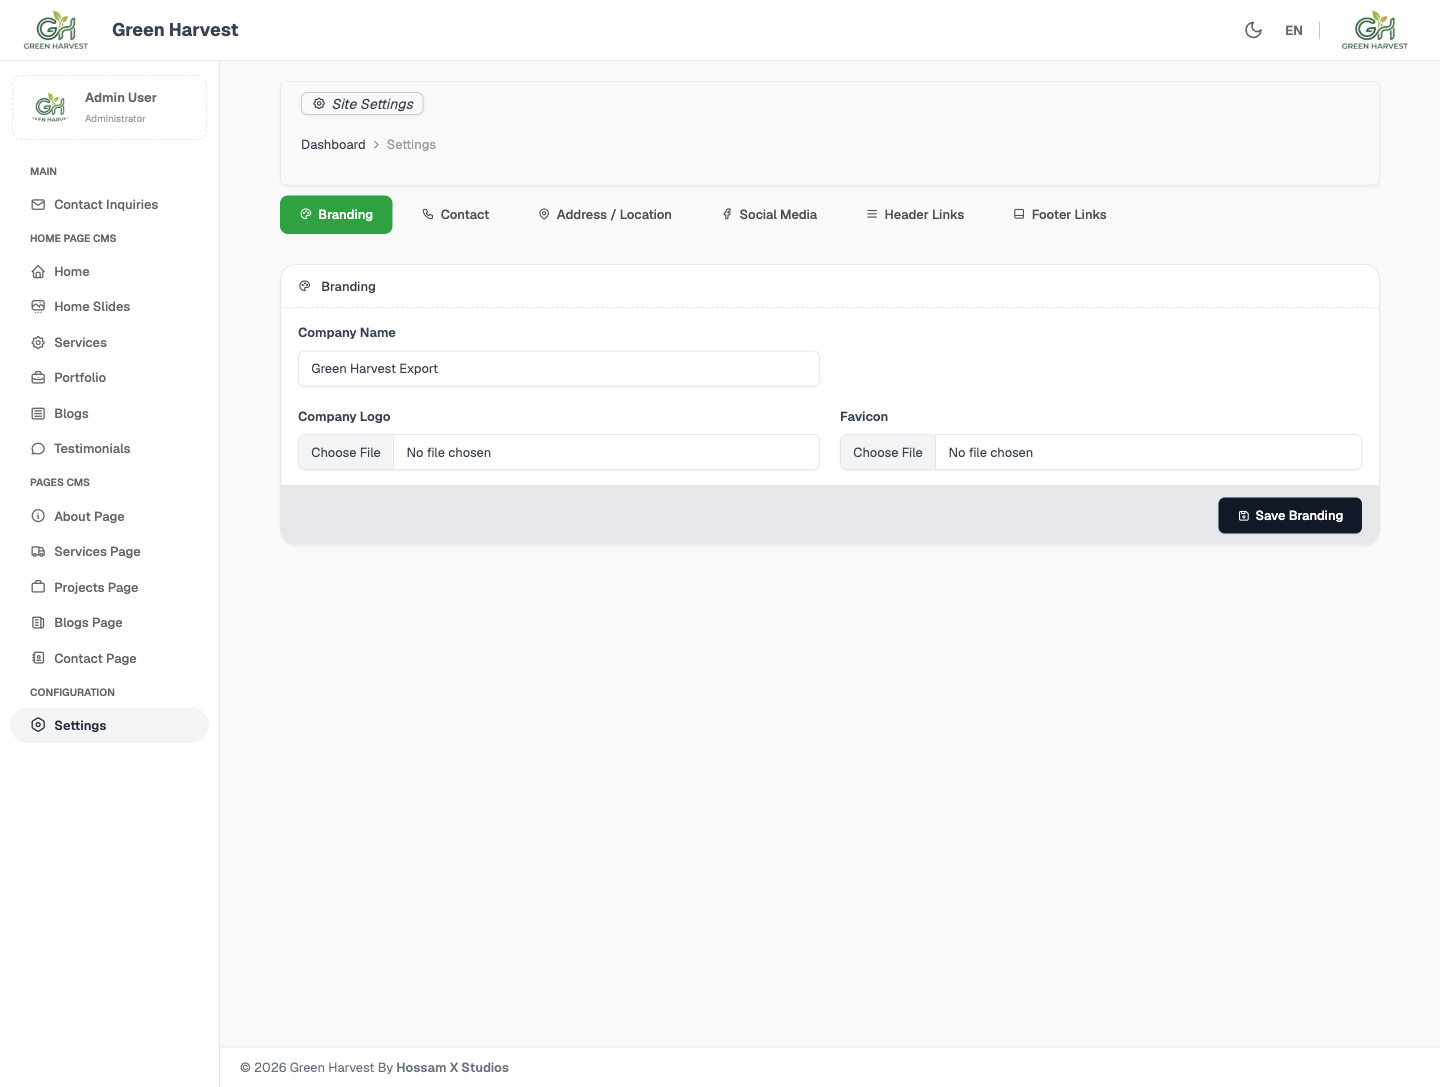Viewport: 1440px width, 1087px height.
Task: Click Save Branding button
Action: (x=1290, y=515)
